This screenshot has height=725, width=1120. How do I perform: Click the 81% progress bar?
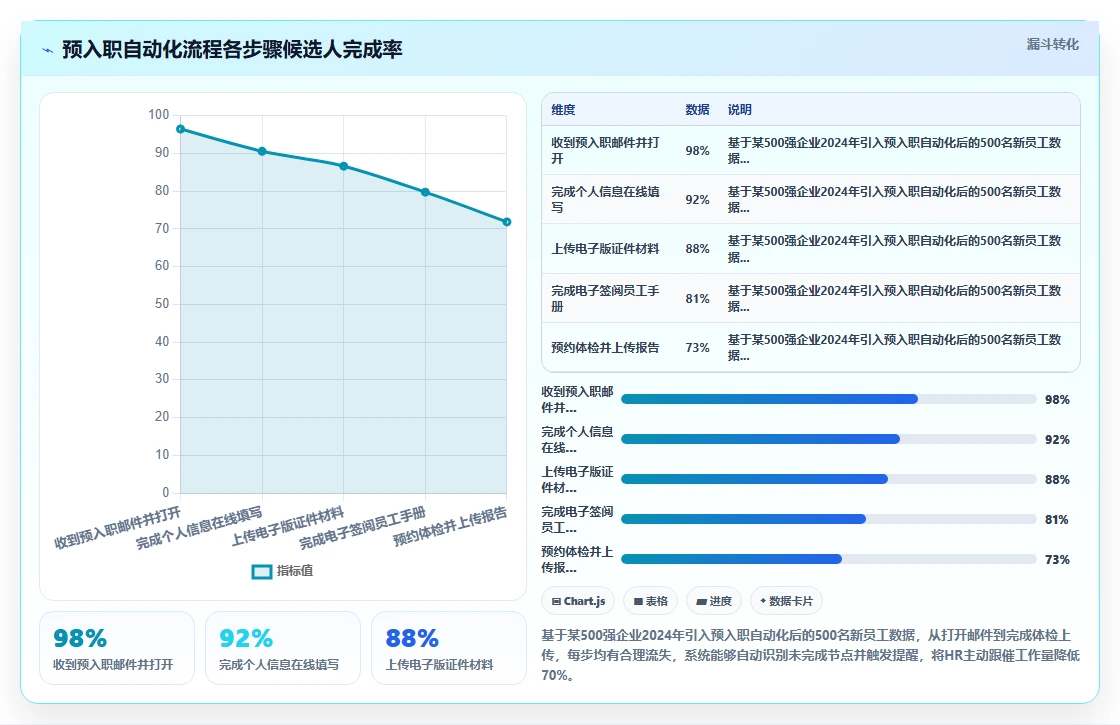(829, 519)
